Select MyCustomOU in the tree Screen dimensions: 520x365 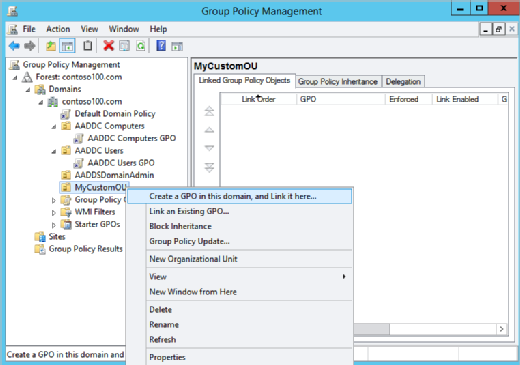click(94, 188)
